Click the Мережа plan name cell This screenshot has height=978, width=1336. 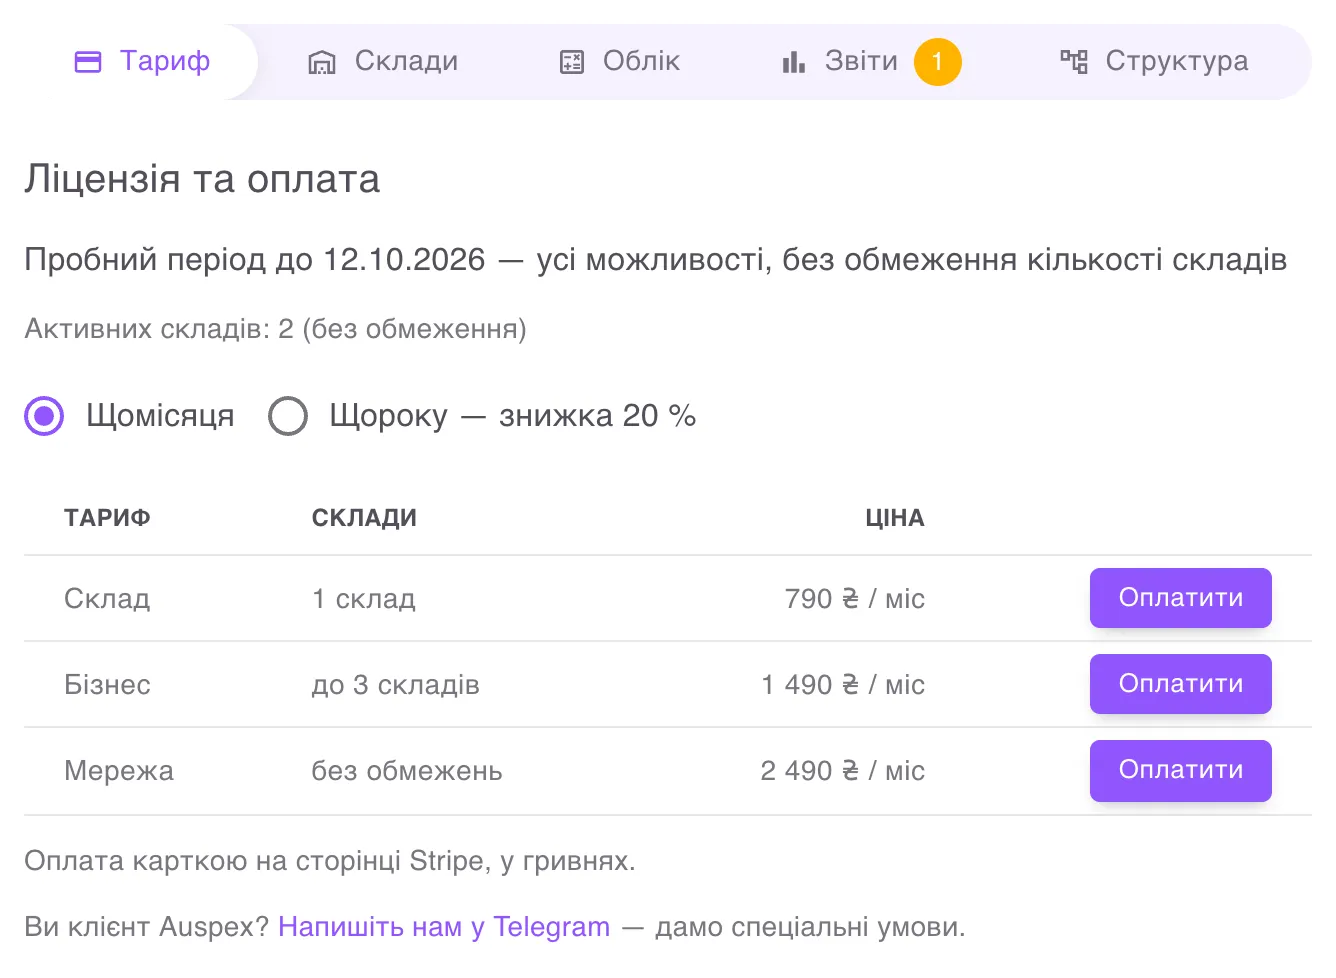point(119,771)
